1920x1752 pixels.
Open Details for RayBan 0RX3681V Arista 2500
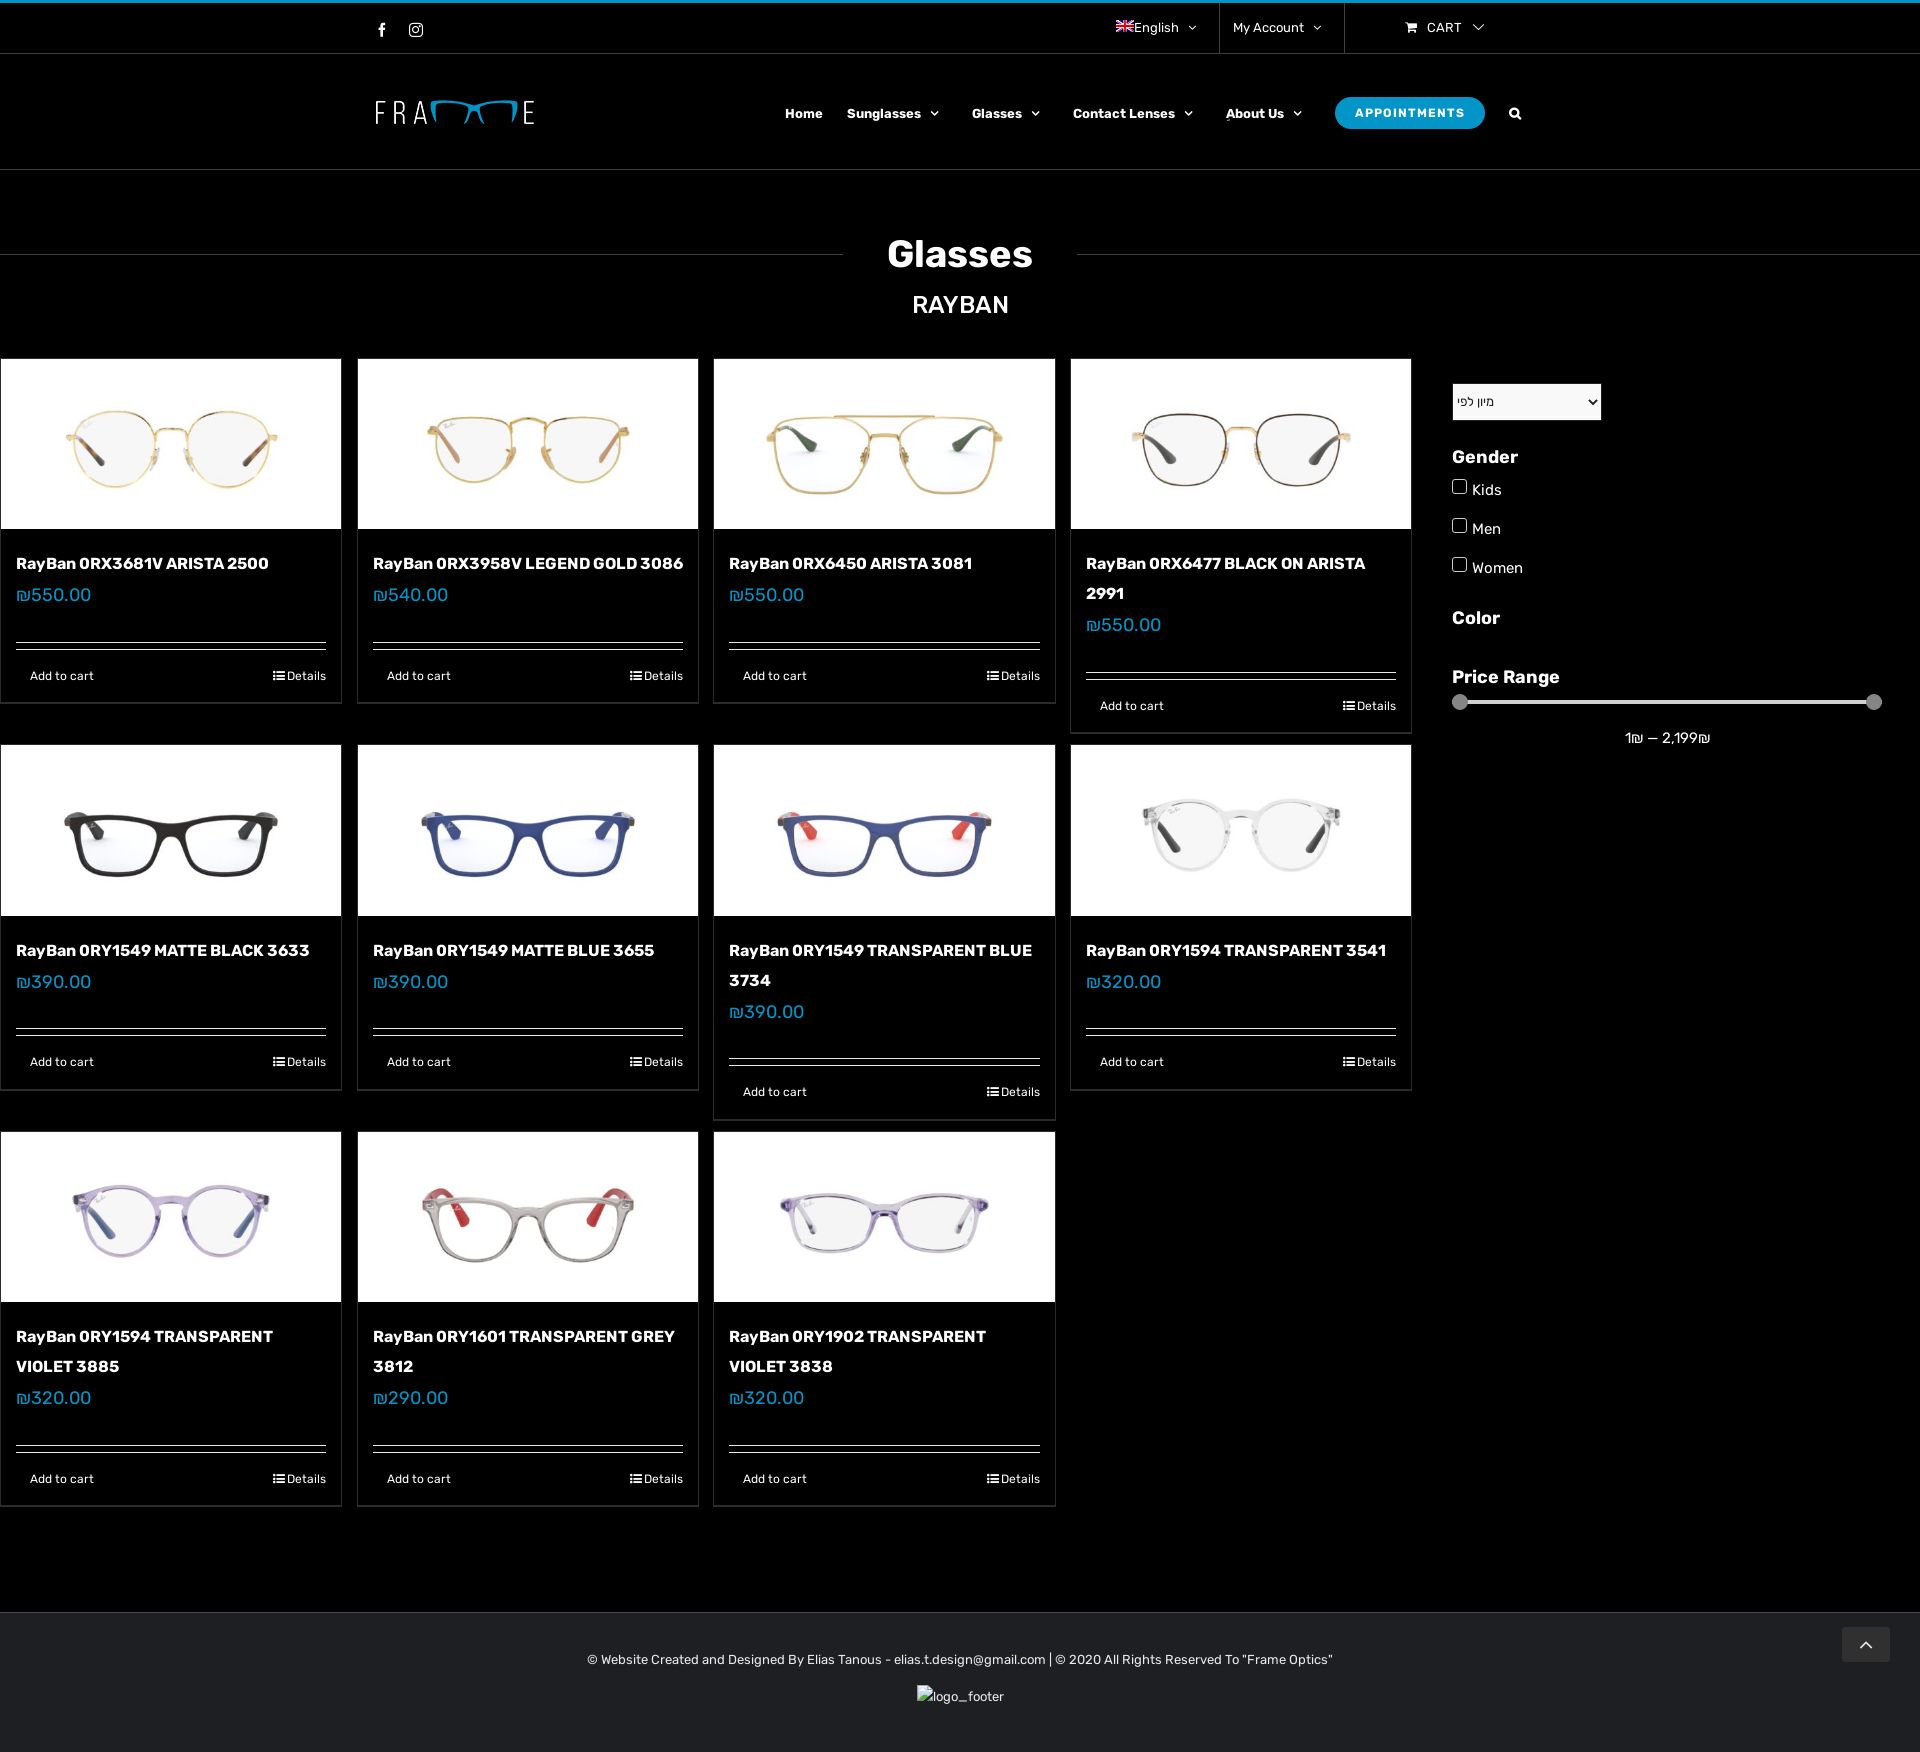pyautogui.click(x=299, y=676)
